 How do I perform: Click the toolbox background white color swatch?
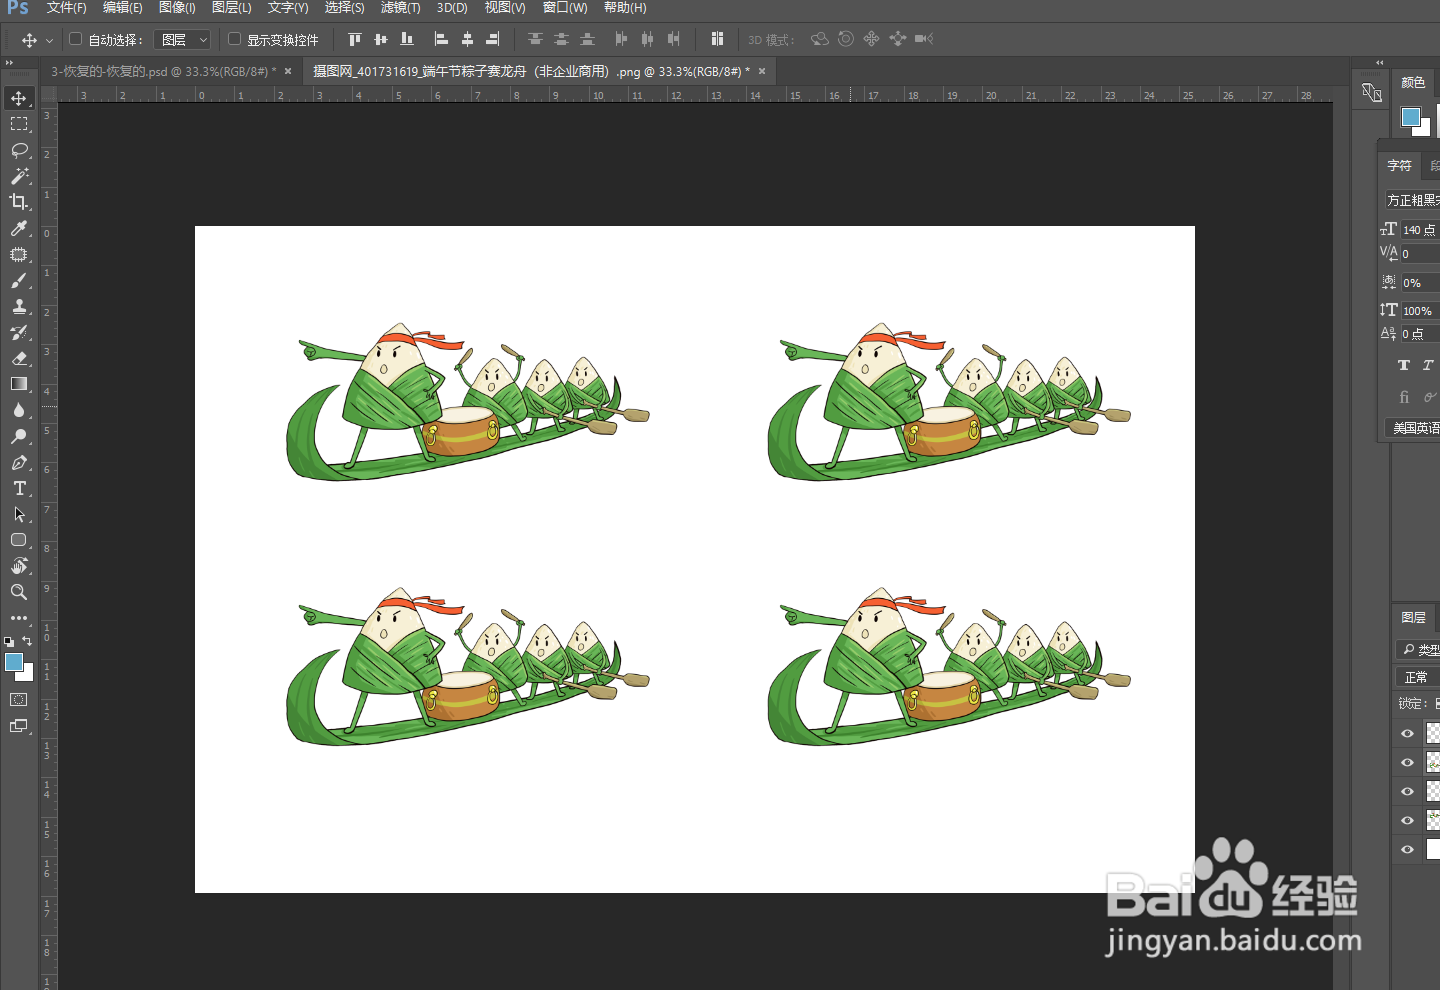[27, 675]
